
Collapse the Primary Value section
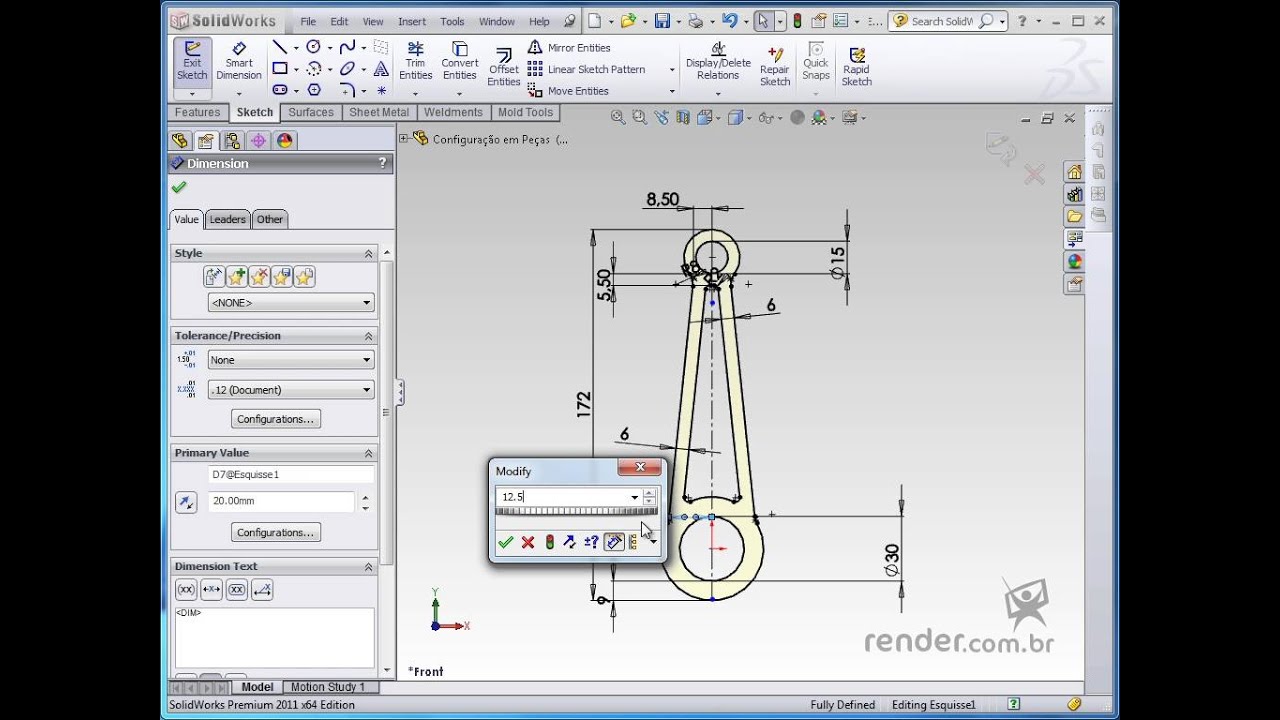tap(368, 453)
